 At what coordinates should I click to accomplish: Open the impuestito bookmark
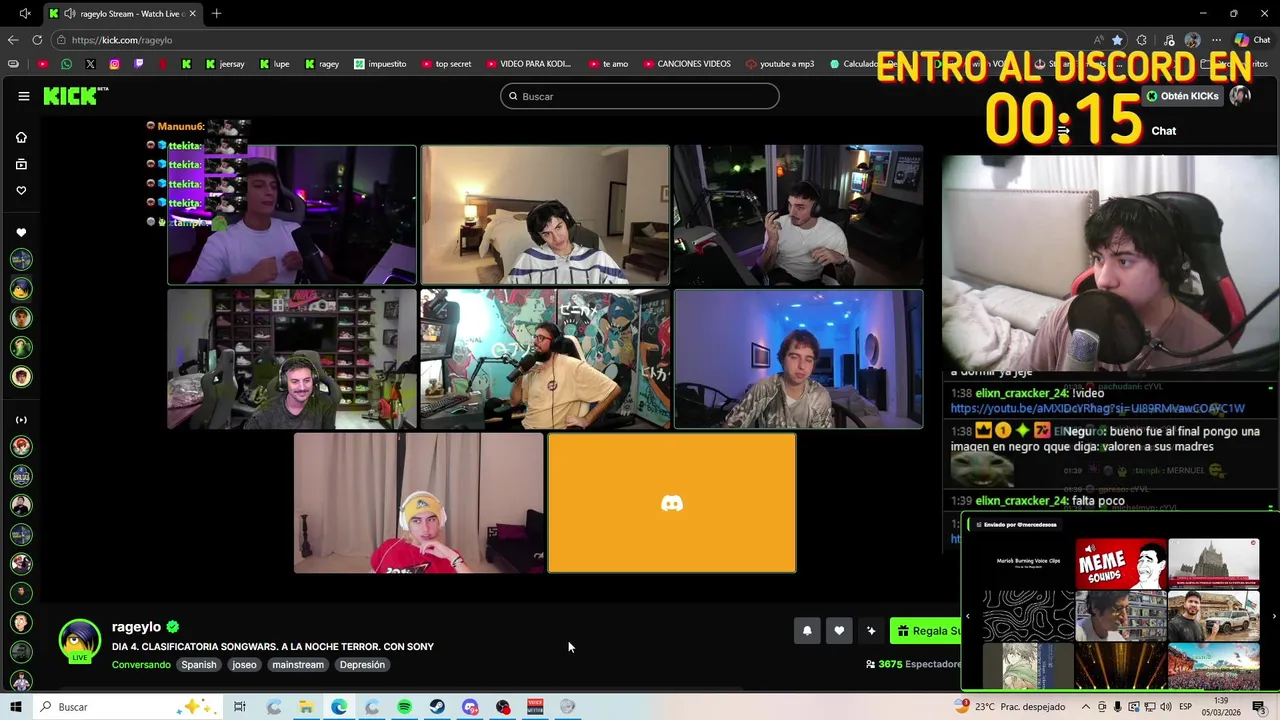coord(380,64)
